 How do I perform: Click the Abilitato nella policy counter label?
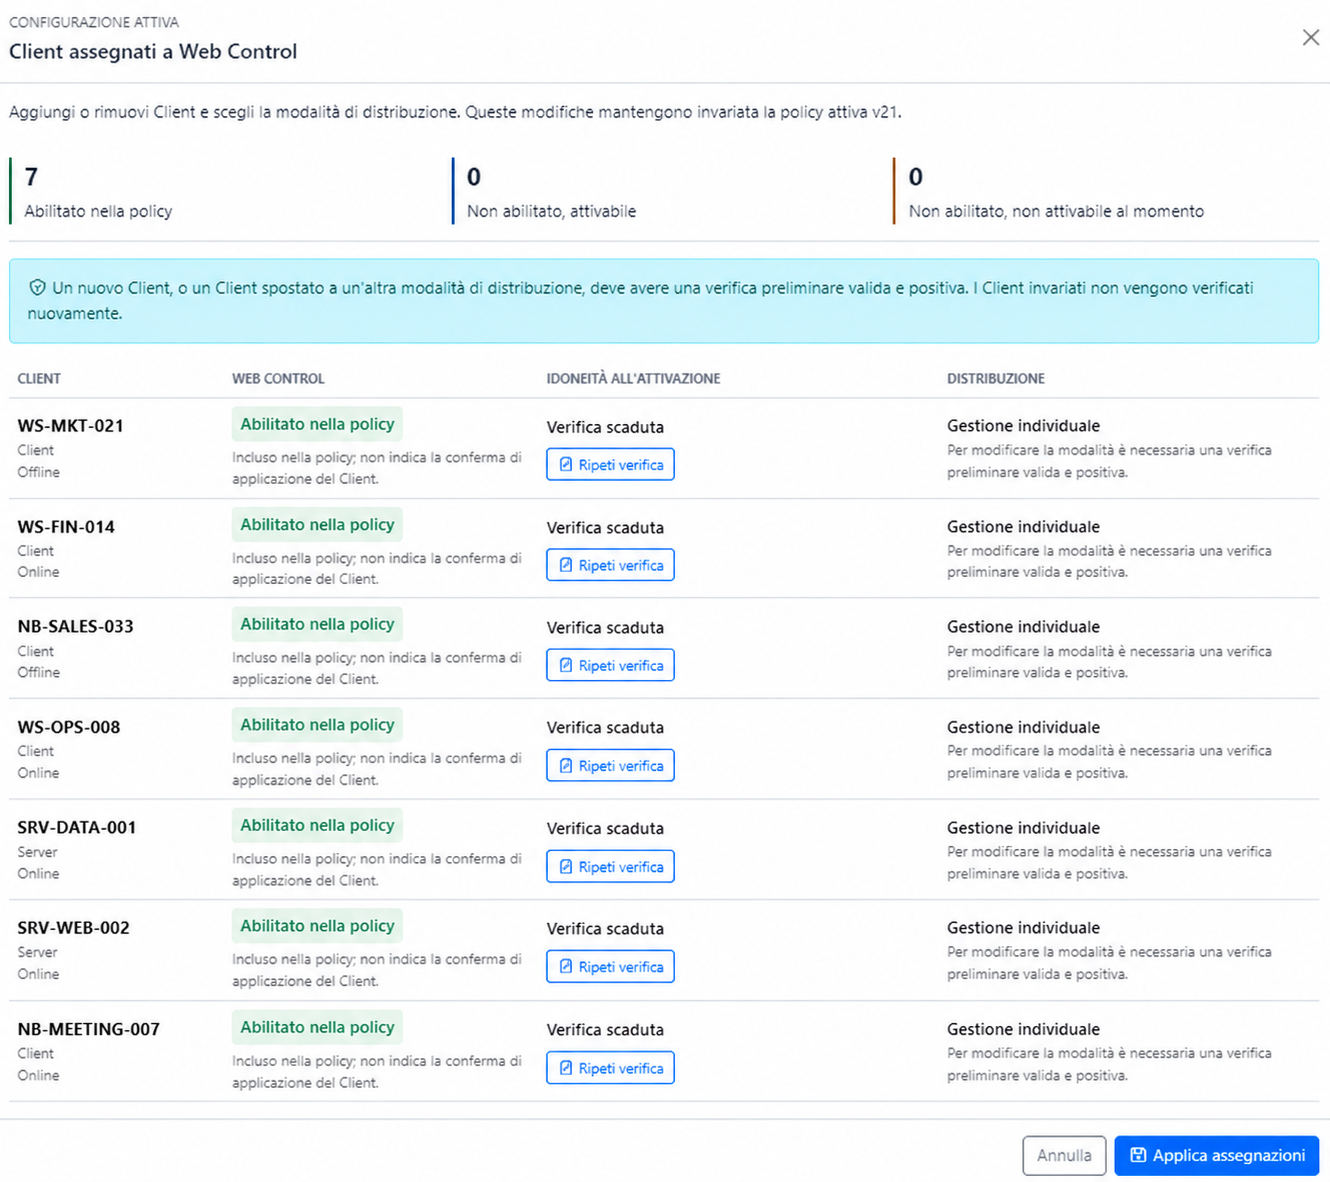click(x=98, y=211)
